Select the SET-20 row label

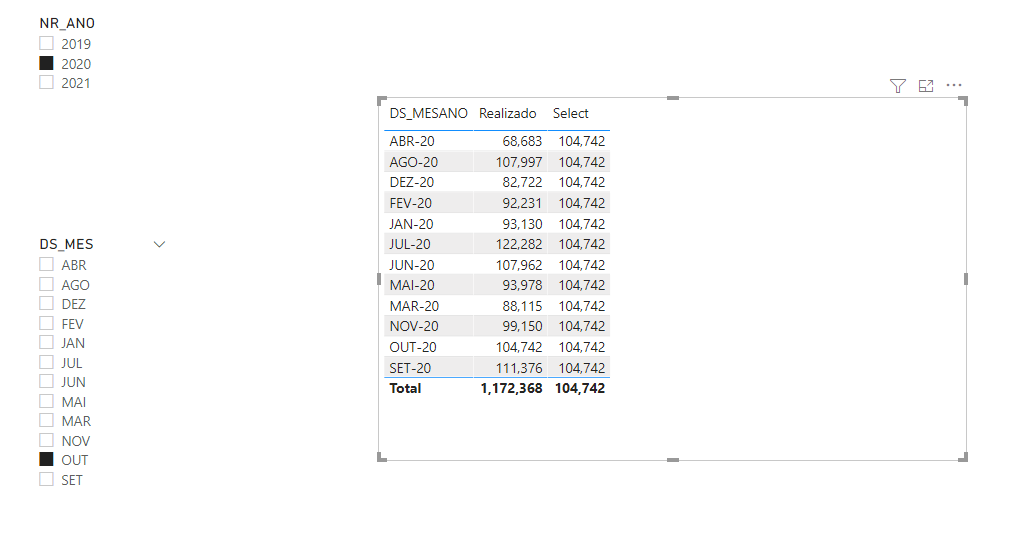coord(410,368)
